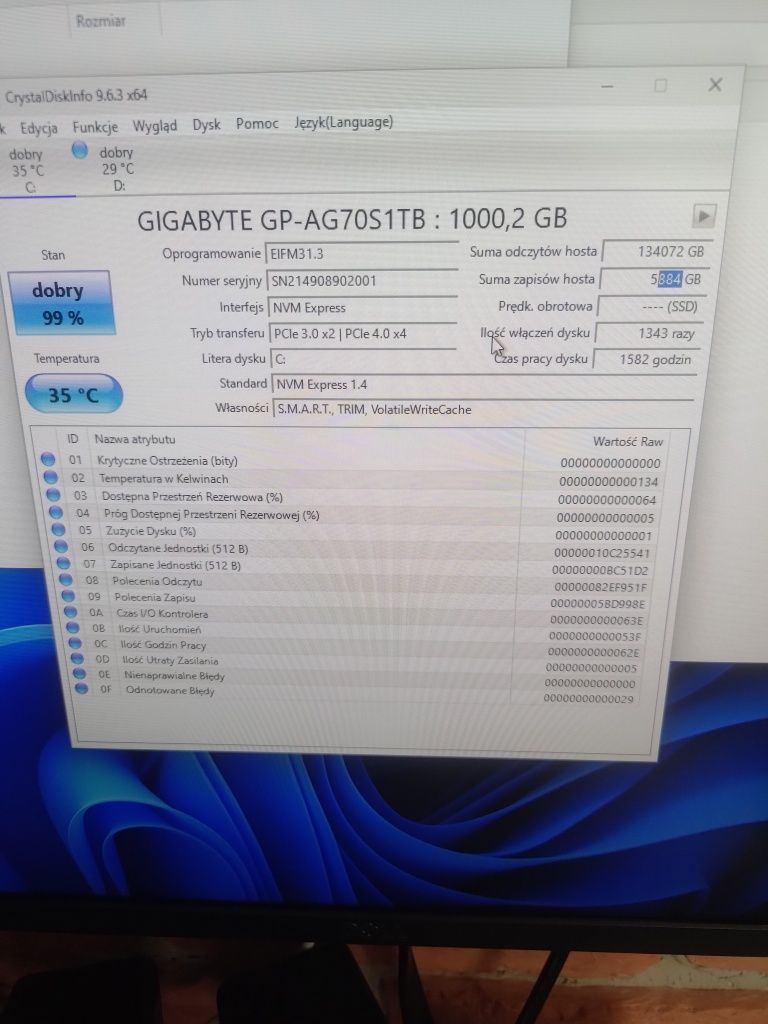Click status icon for Ilość Utraty Zasilania row
Viewport: 768px width, 1024px height.
[77, 658]
